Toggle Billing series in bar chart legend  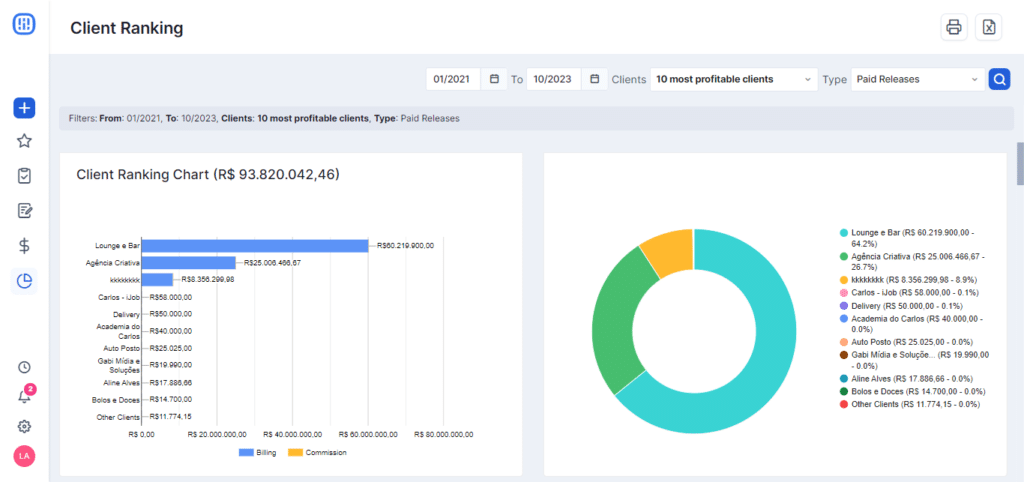(x=257, y=453)
